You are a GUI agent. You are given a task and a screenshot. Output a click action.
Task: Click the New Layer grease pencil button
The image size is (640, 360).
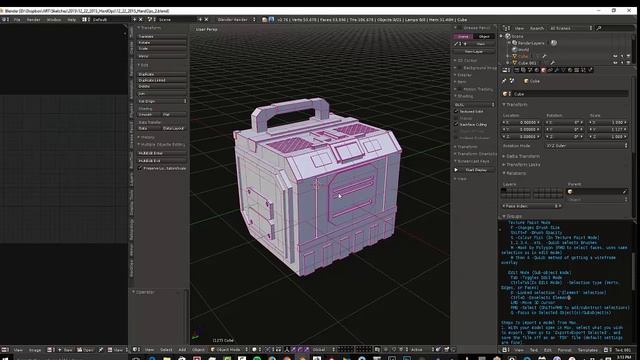(x=474, y=52)
